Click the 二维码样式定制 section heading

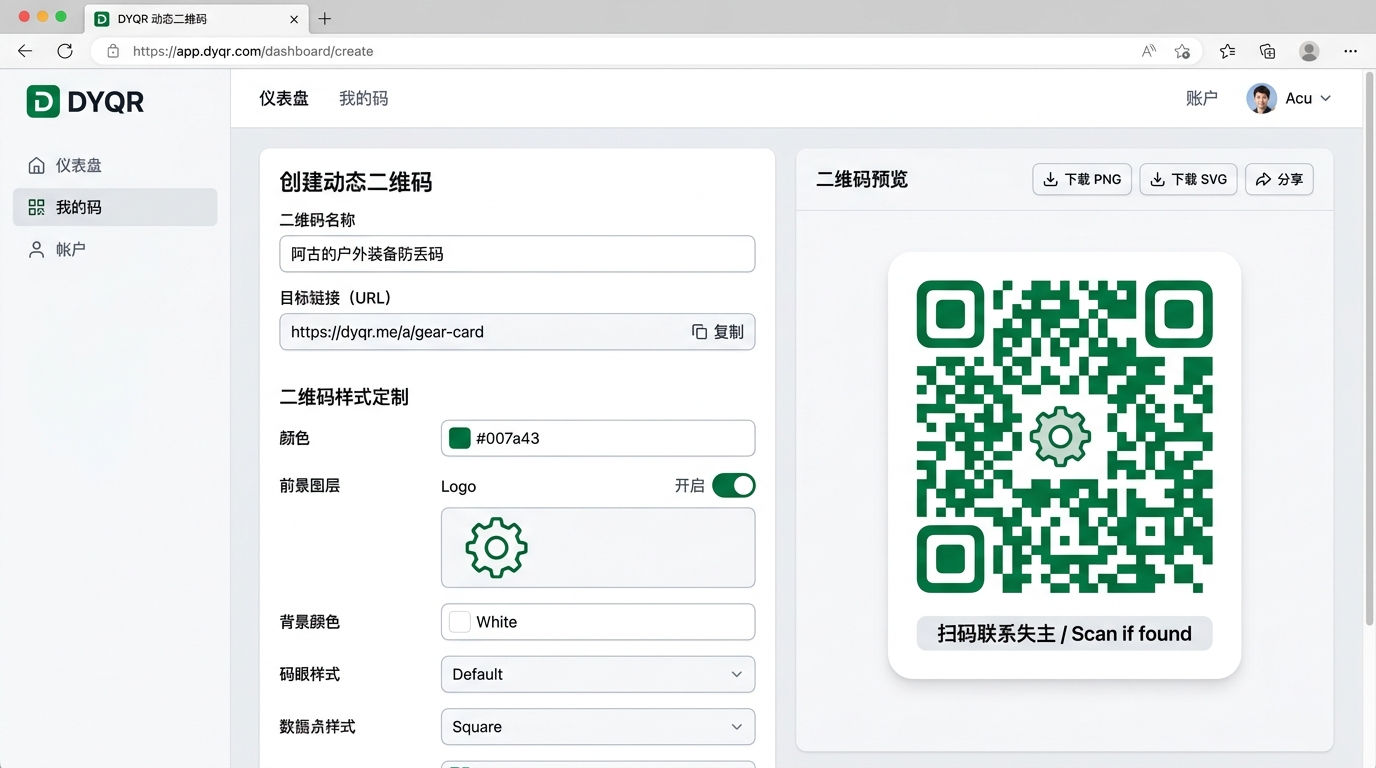[344, 397]
